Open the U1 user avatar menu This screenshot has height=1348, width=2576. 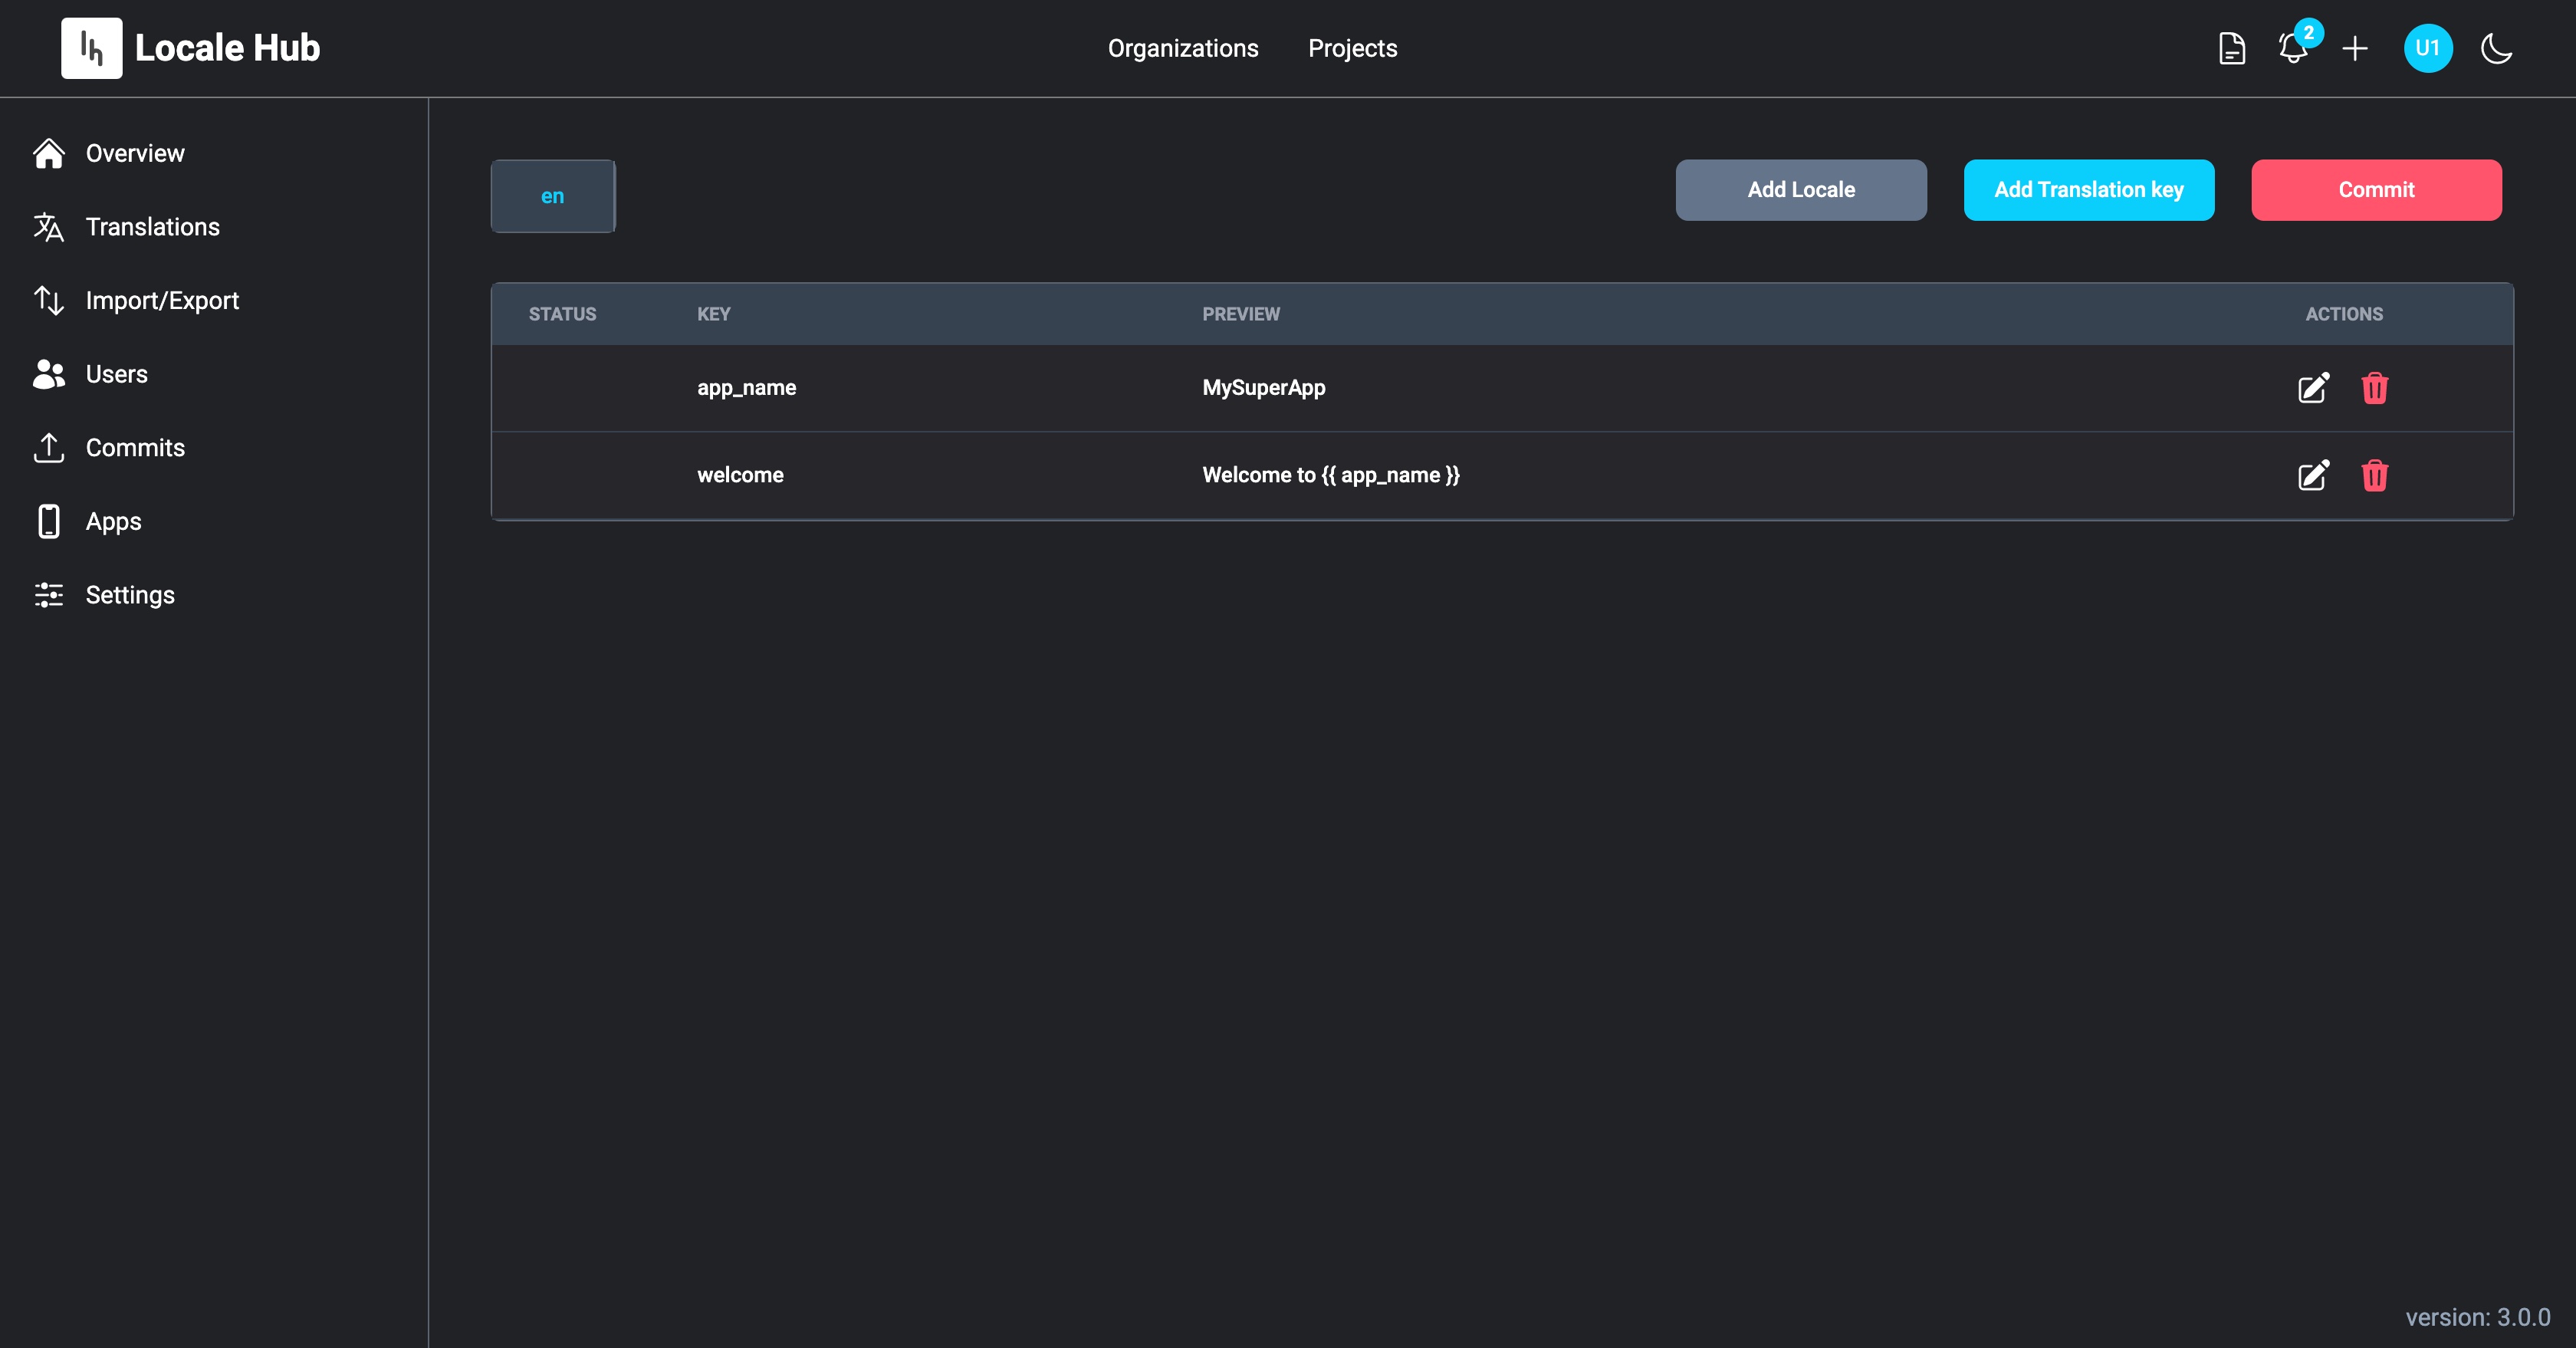point(2428,48)
